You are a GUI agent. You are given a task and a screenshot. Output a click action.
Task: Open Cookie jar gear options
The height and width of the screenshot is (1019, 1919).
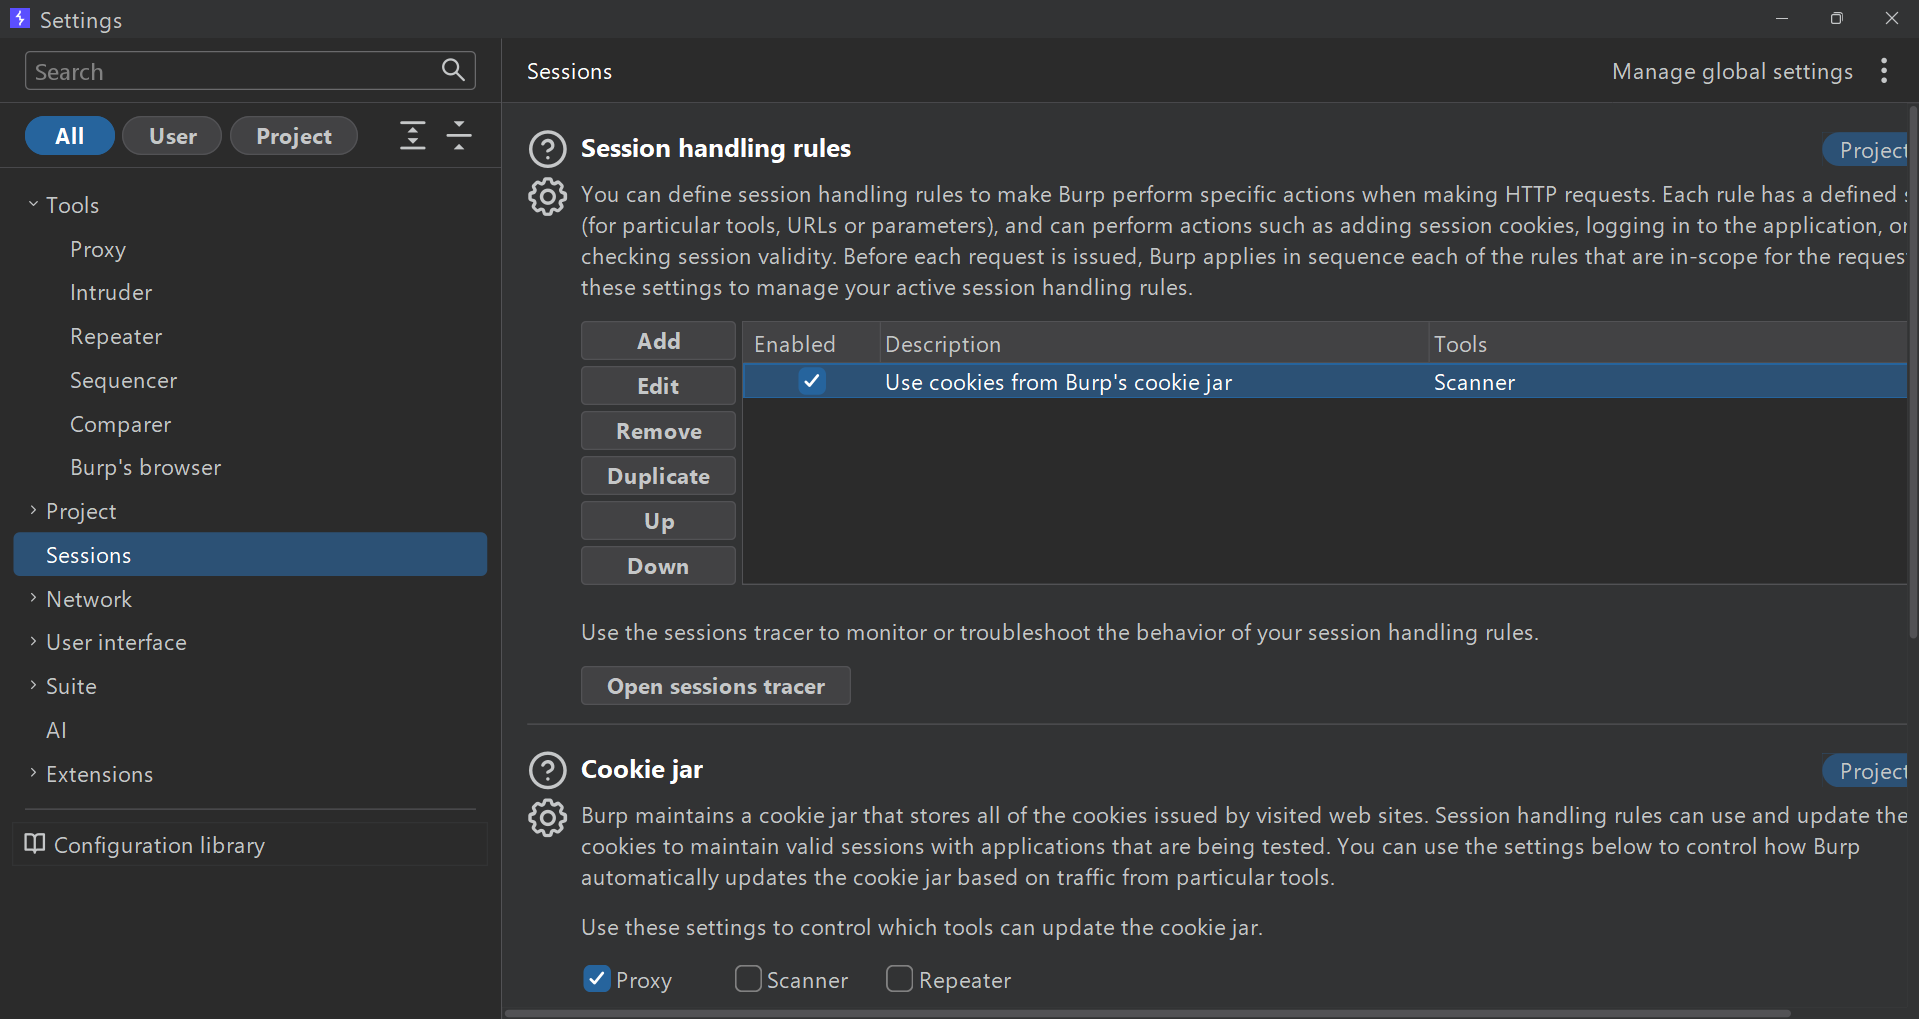click(x=547, y=818)
